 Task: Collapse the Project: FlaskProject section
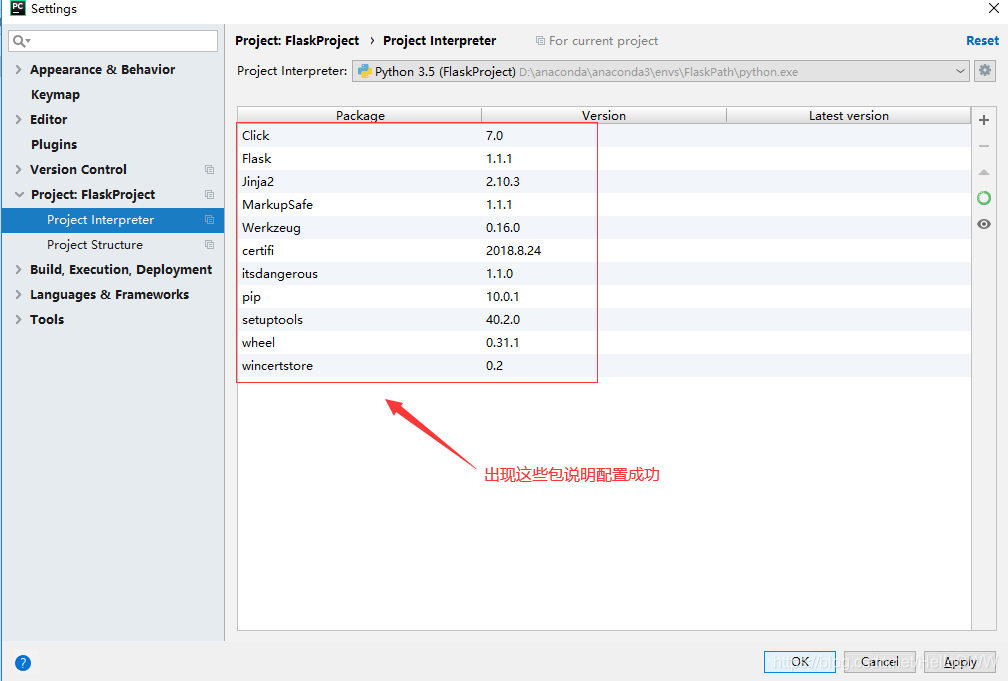19,195
